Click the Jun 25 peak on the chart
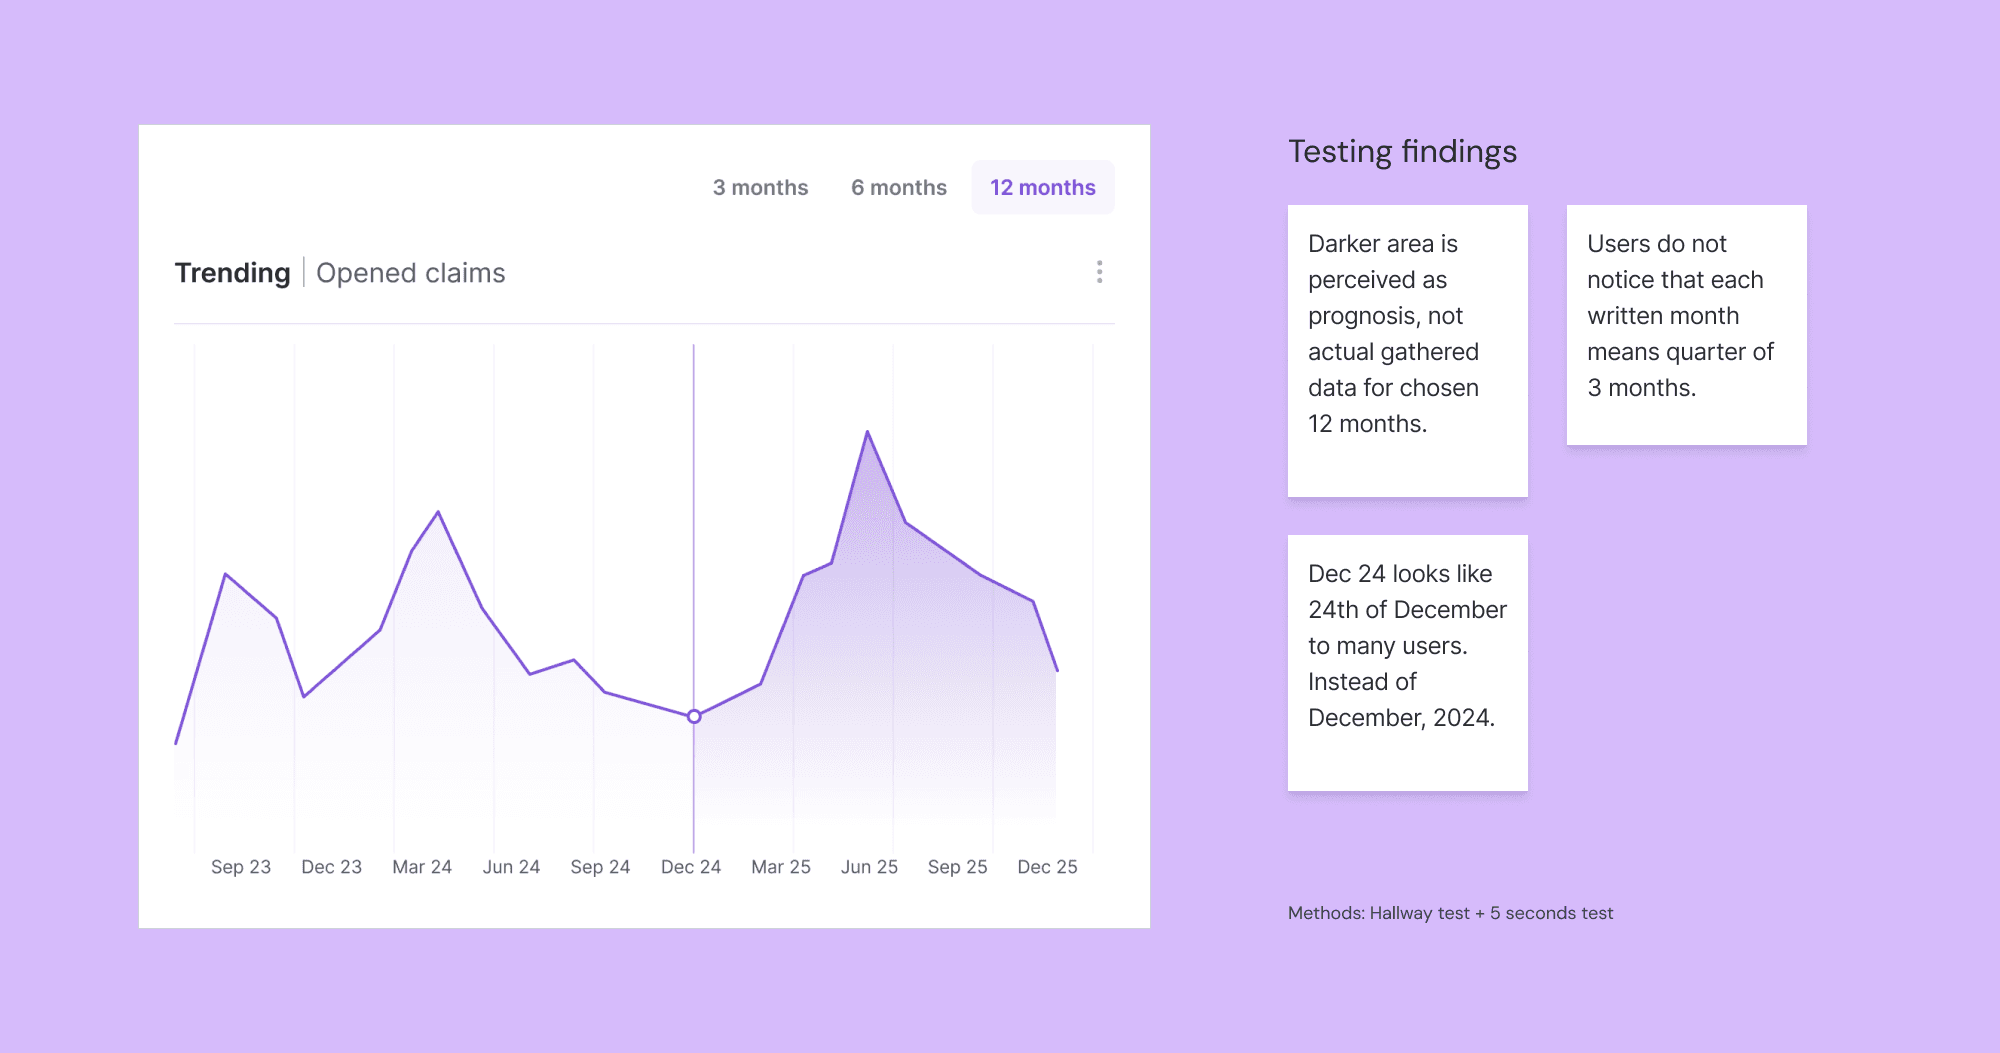This screenshot has height=1053, width=2000. point(868,433)
